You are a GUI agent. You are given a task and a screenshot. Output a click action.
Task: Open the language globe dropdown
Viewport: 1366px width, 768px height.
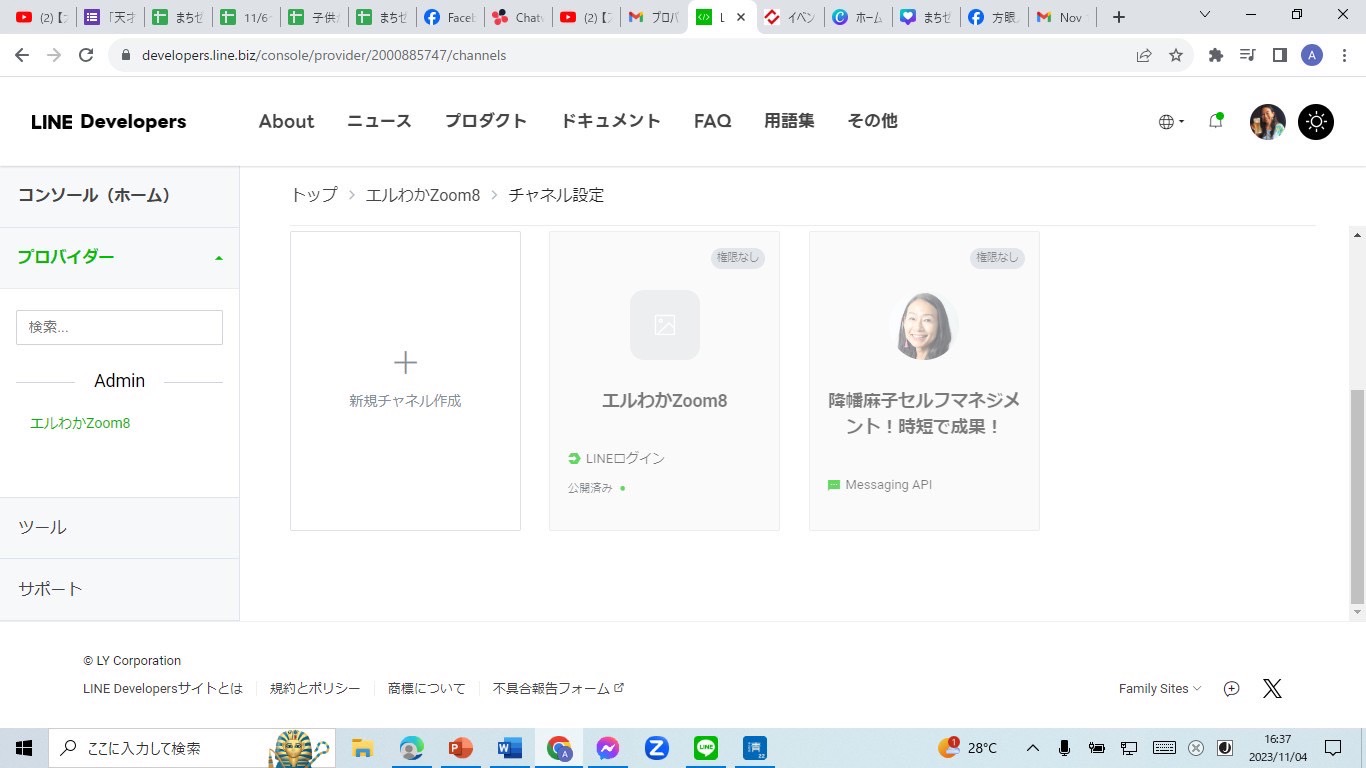pos(1170,122)
